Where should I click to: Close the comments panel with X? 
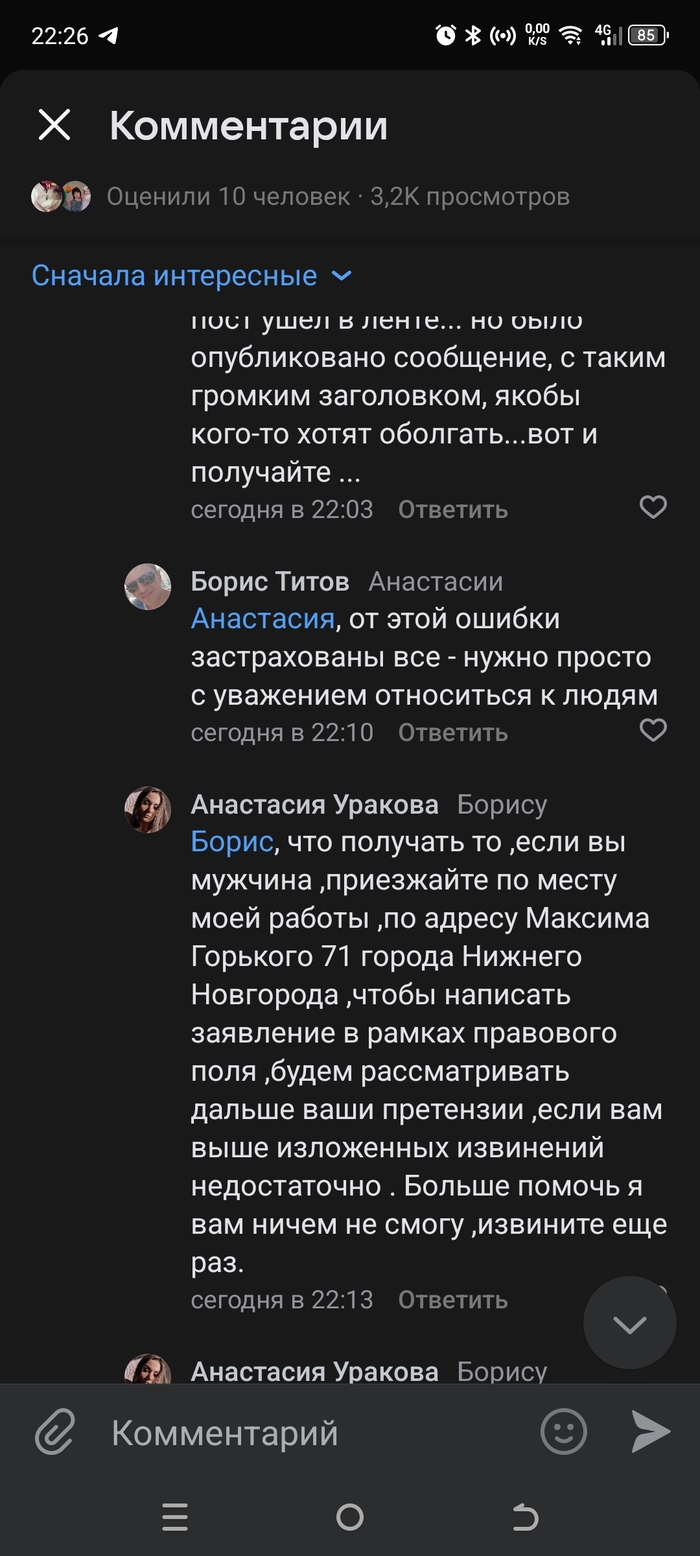tap(54, 126)
